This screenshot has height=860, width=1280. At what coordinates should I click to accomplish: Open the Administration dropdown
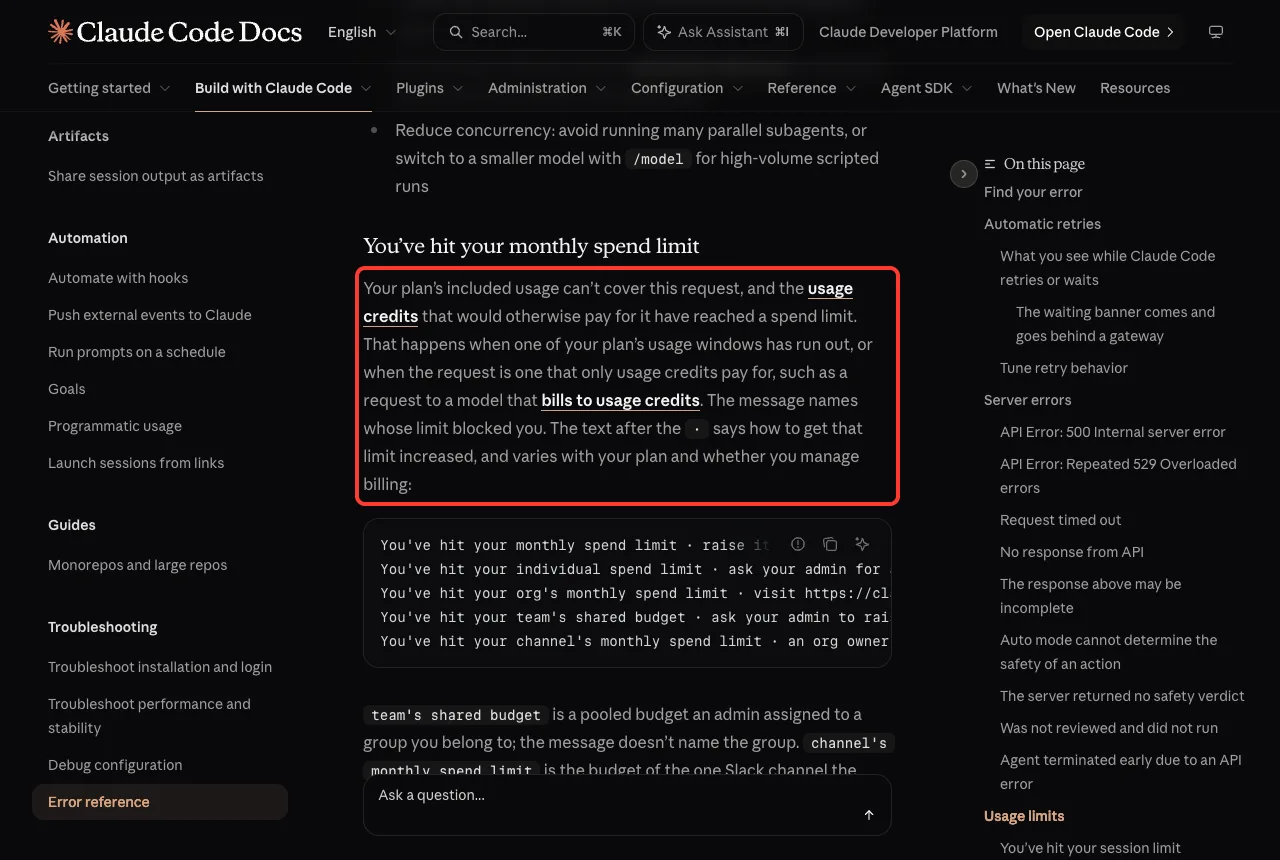click(547, 88)
